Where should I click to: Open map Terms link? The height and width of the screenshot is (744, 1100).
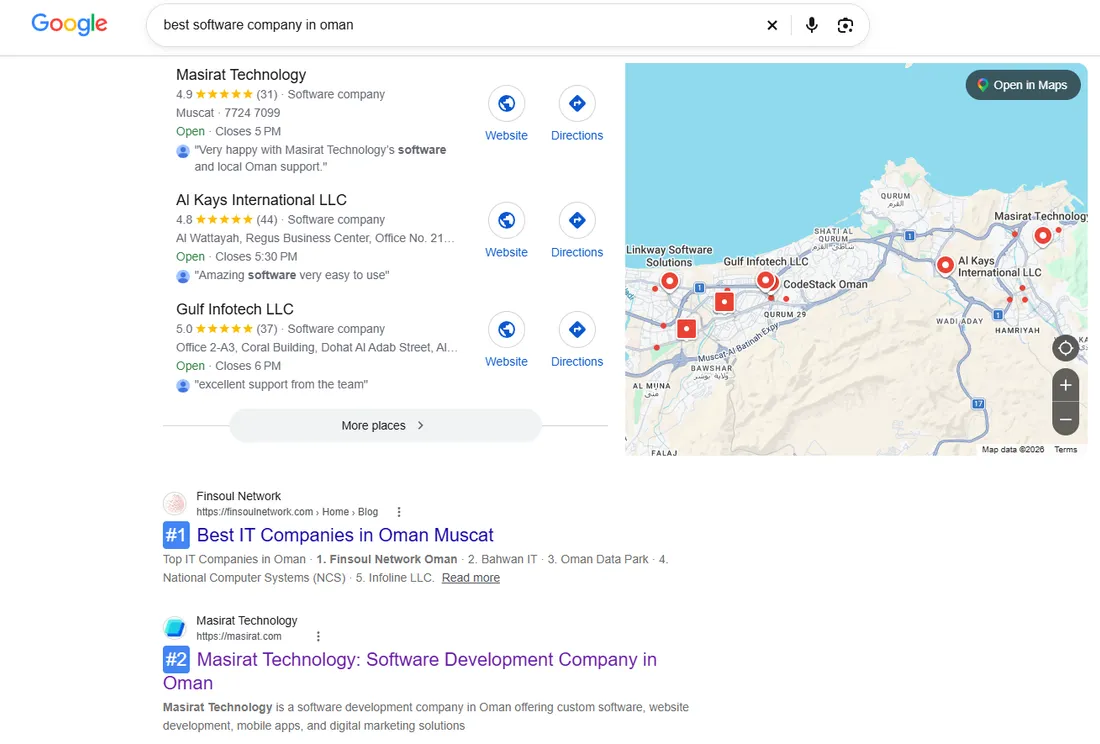1065,449
